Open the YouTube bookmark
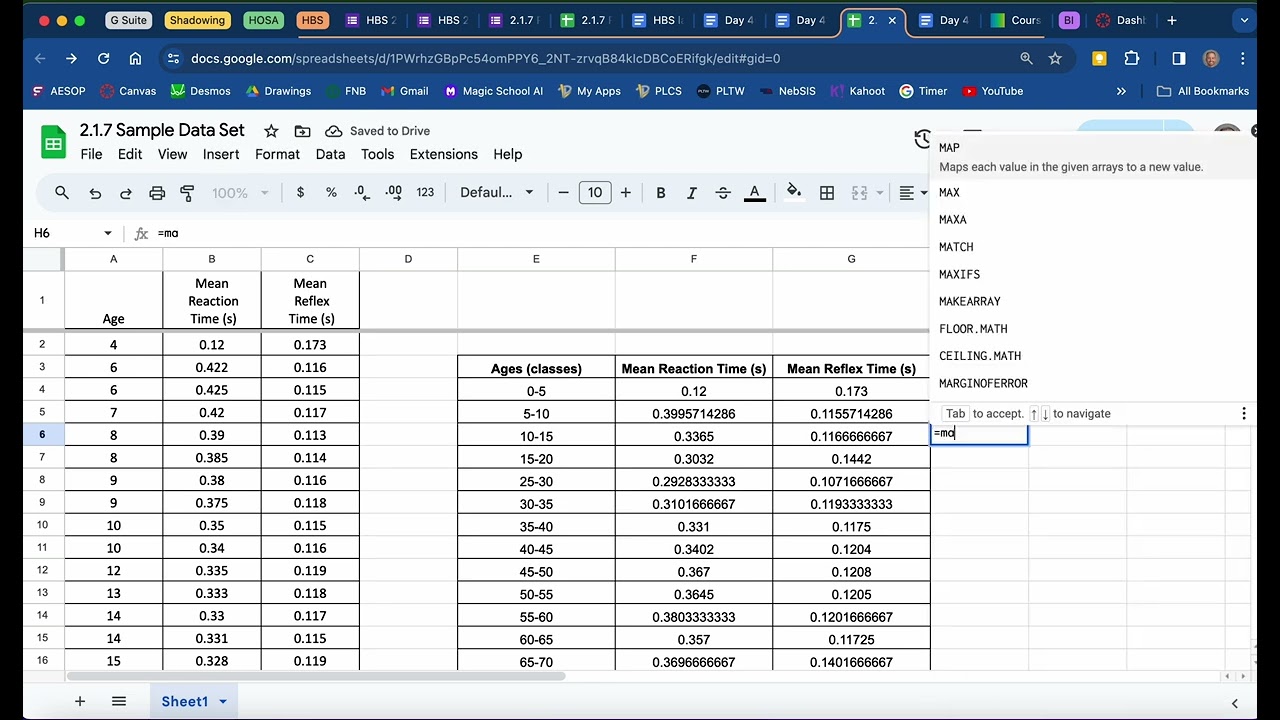 coord(992,91)
